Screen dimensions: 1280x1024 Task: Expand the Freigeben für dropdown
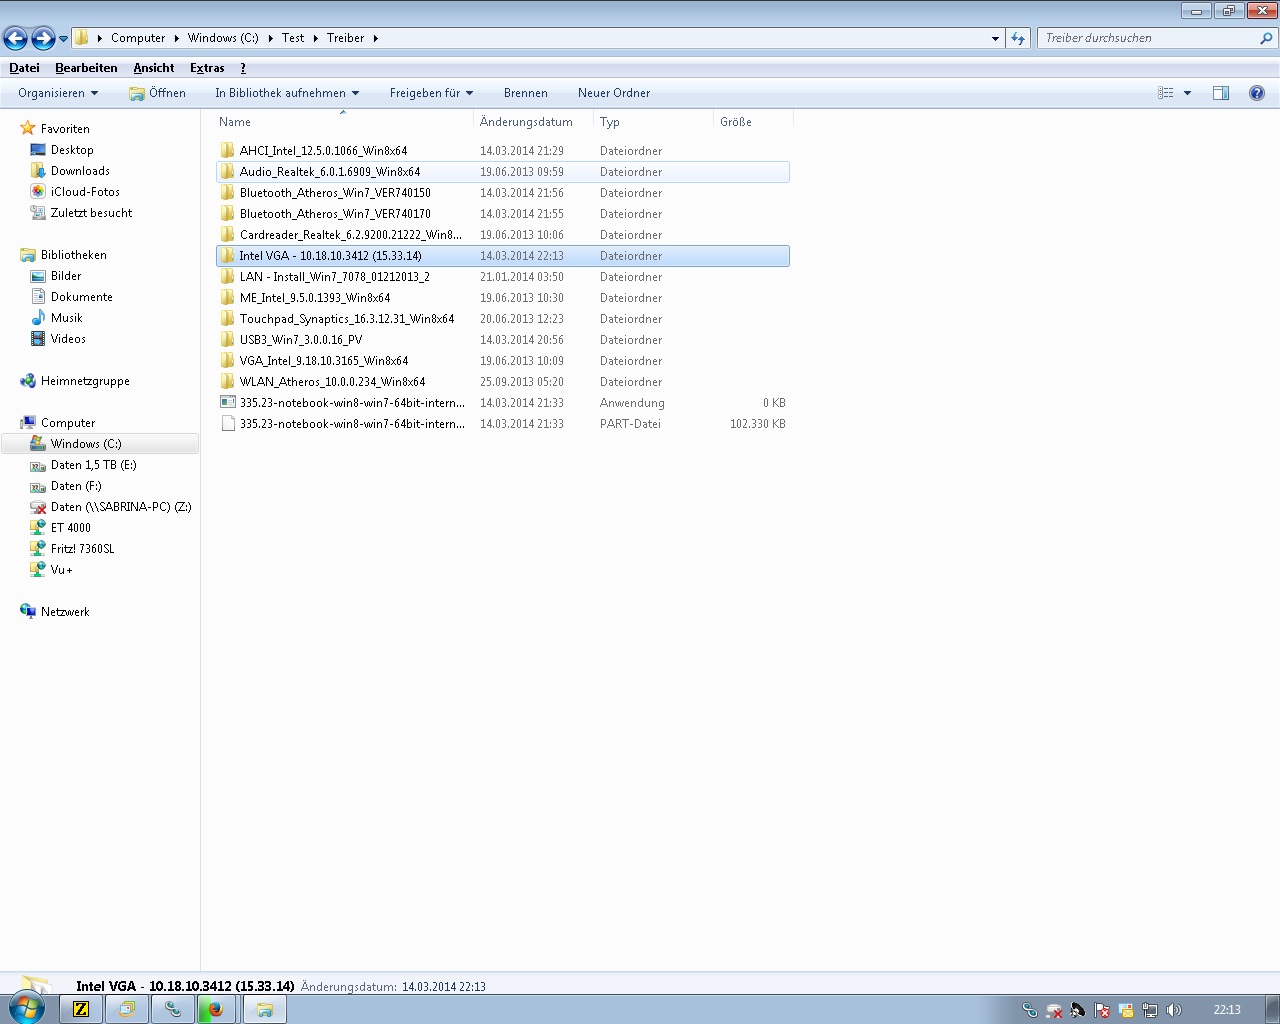(x=431, y=93)
